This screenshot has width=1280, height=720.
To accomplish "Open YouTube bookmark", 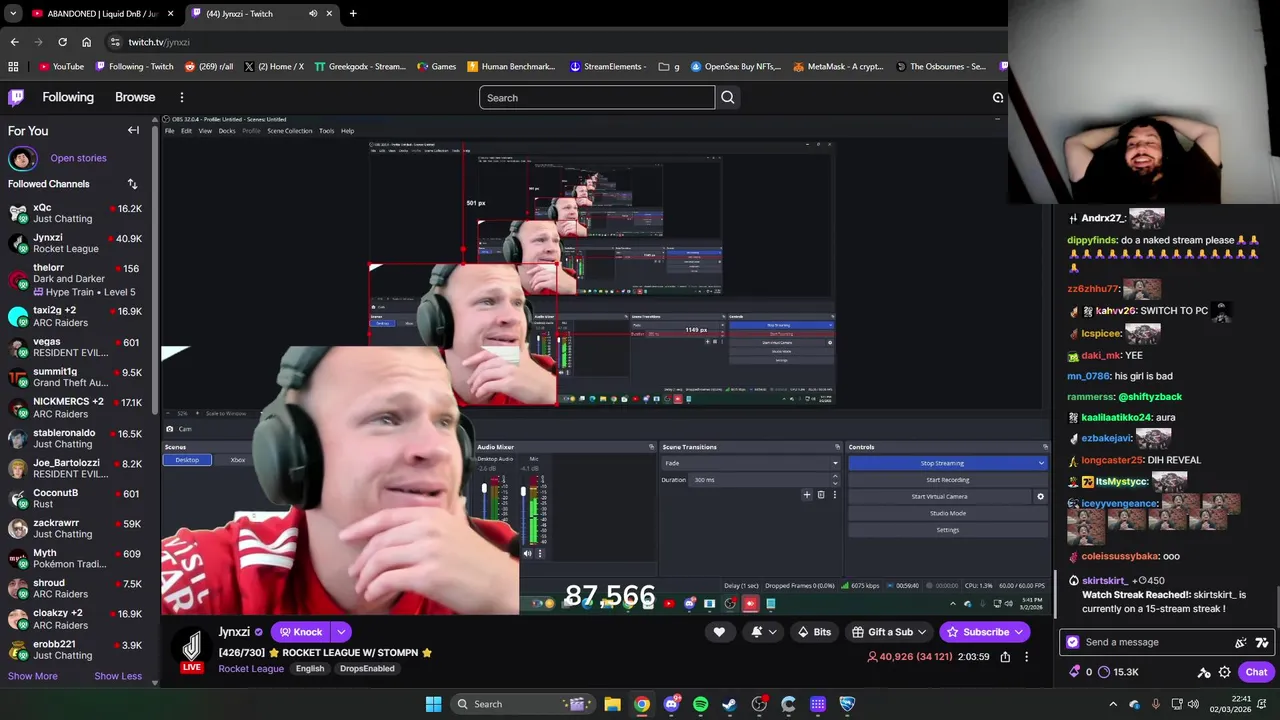I will pyautogui.click(x=61, y=67).
